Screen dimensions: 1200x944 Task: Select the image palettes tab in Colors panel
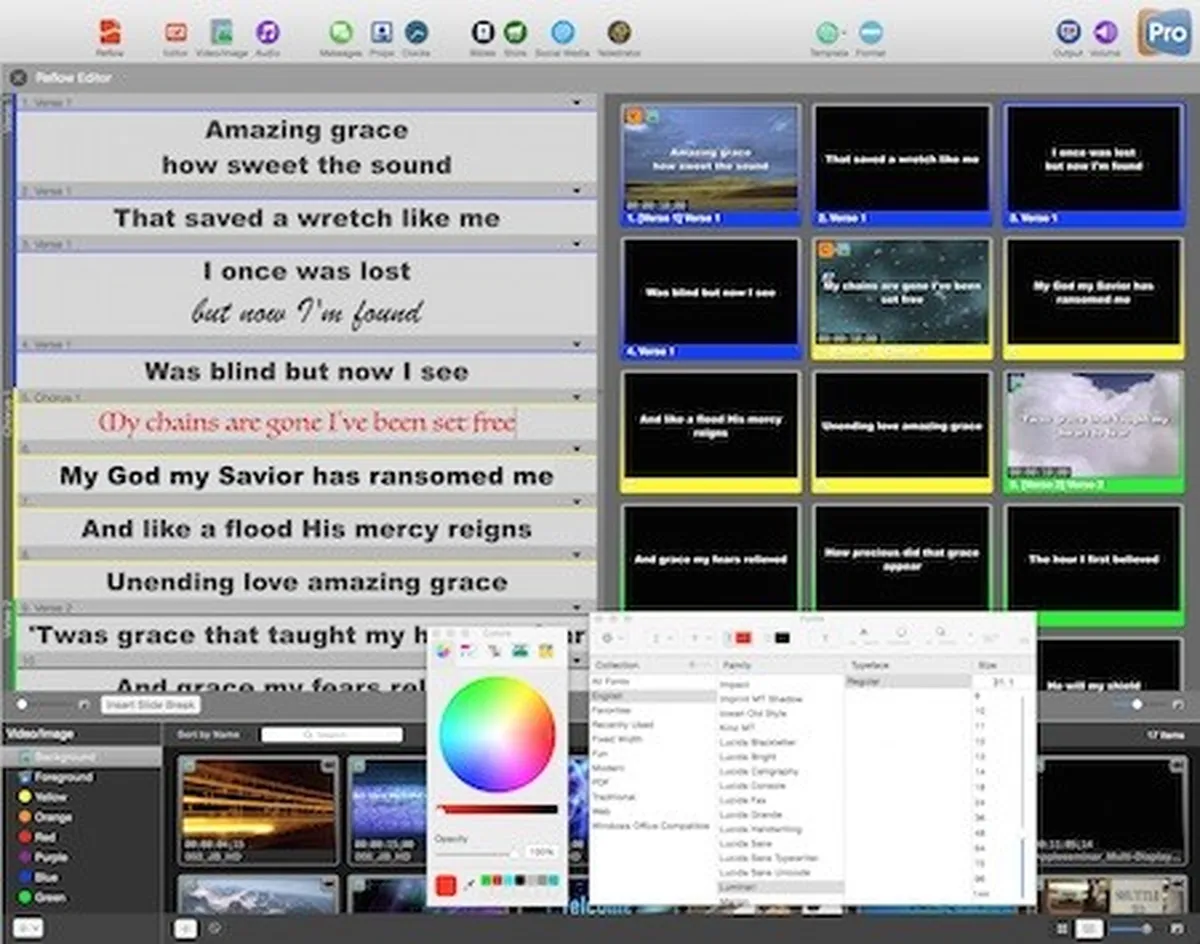[520, 651]
